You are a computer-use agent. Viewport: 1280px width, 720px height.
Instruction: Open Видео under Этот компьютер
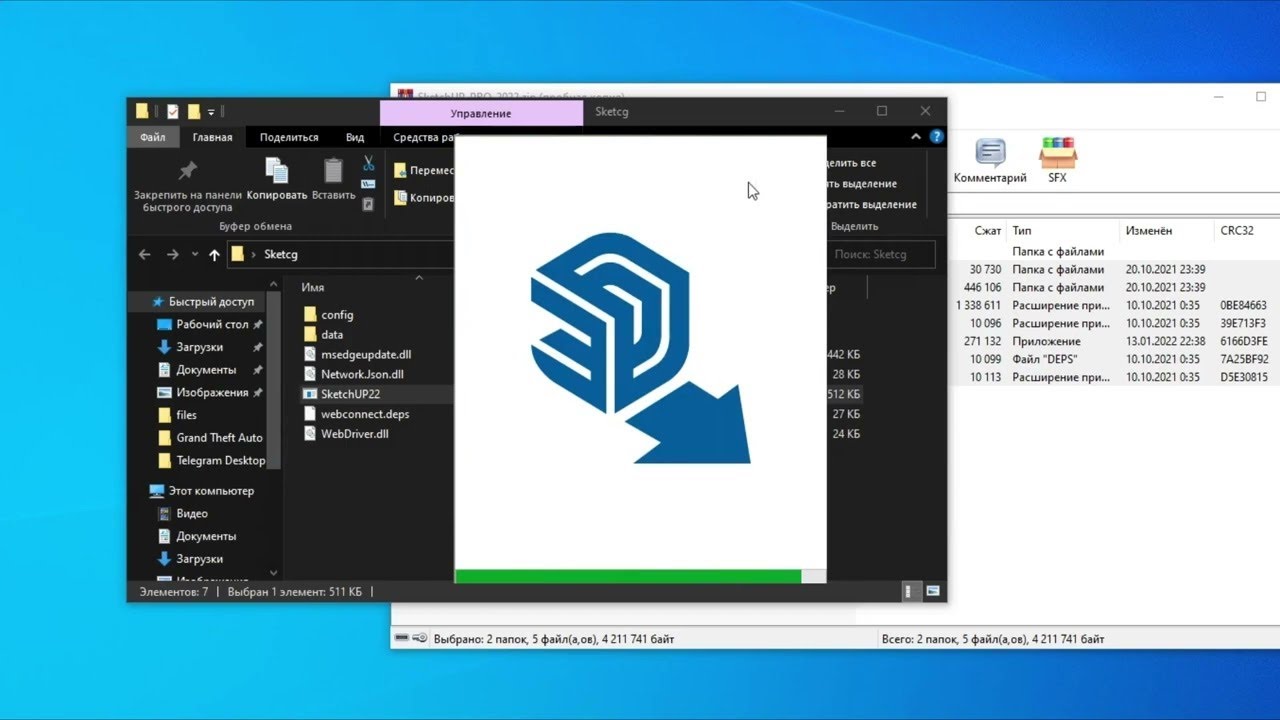pyautogui.click(x=192, y=513)
